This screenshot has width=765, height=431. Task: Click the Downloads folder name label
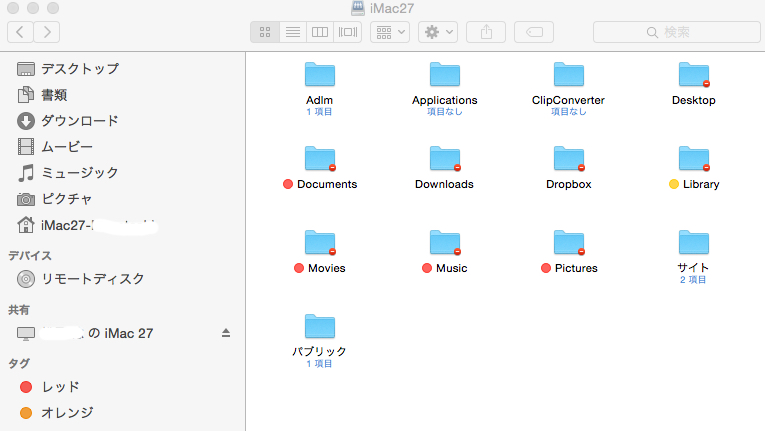tap(444, 184)
